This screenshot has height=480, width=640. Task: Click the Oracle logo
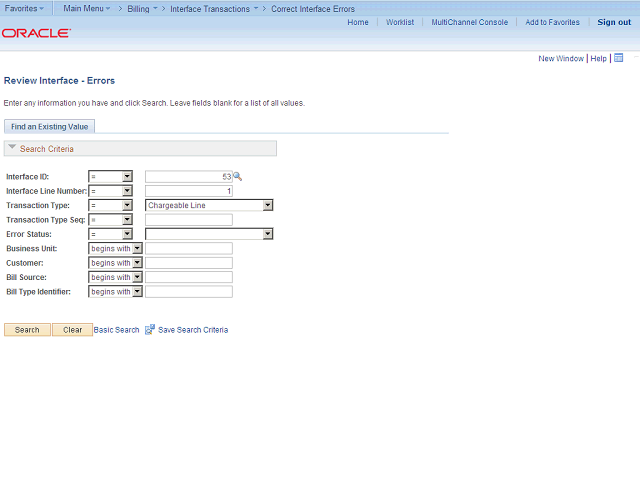36,33
